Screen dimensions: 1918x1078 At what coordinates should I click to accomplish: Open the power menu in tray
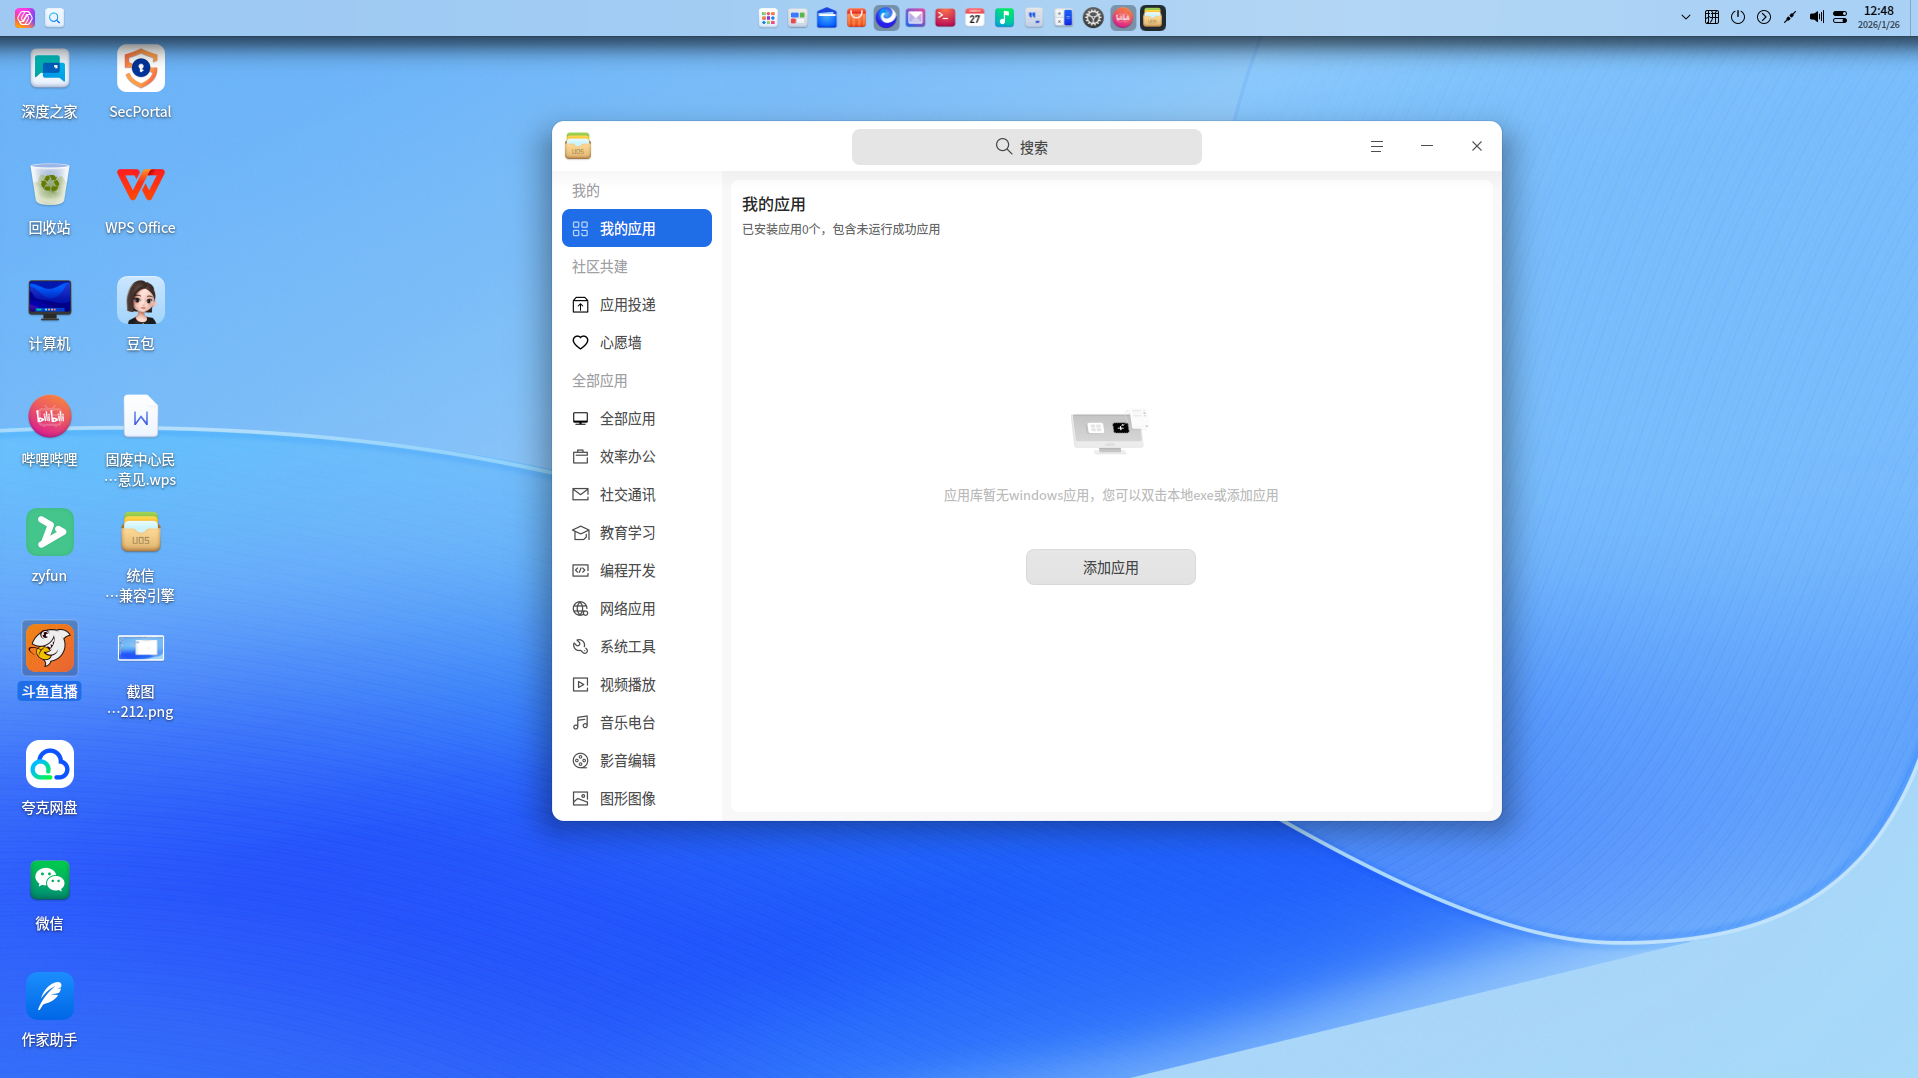click(x=1738, y=17)
